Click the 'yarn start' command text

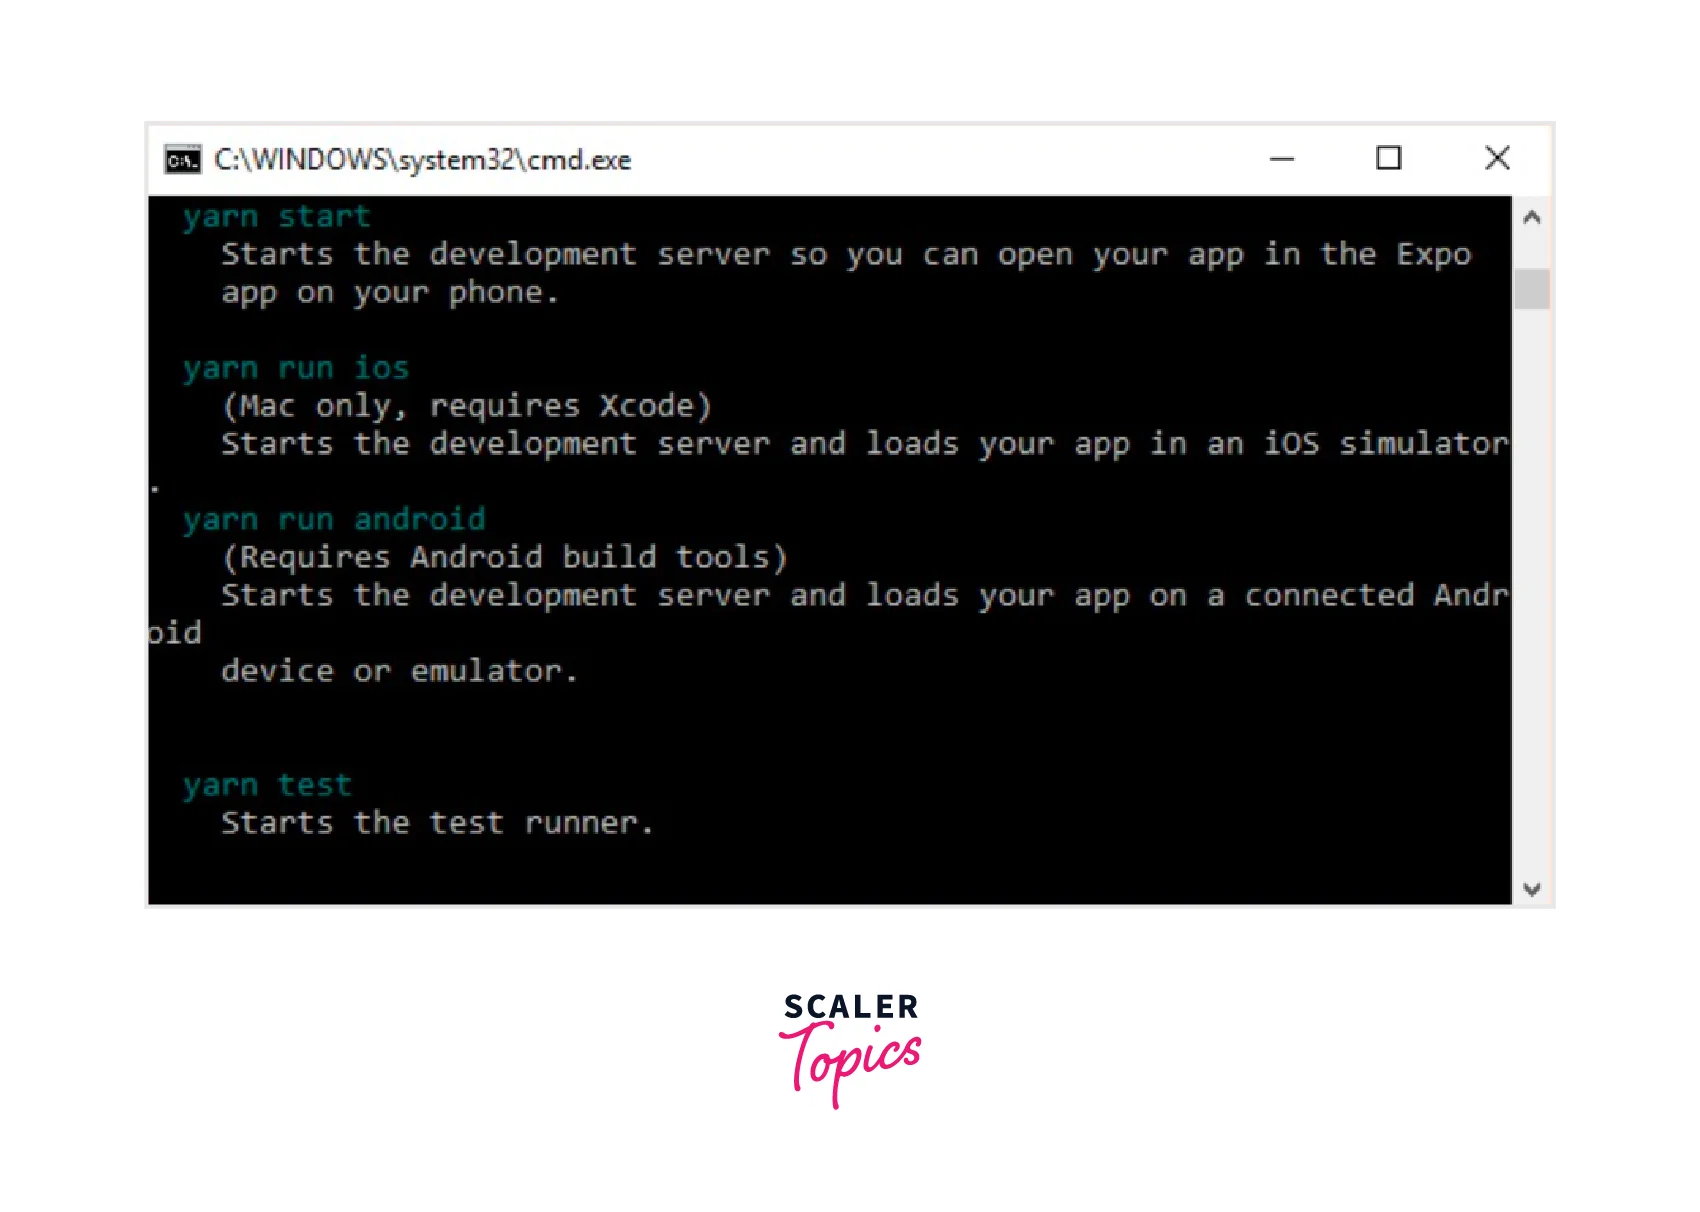[276, 217]
